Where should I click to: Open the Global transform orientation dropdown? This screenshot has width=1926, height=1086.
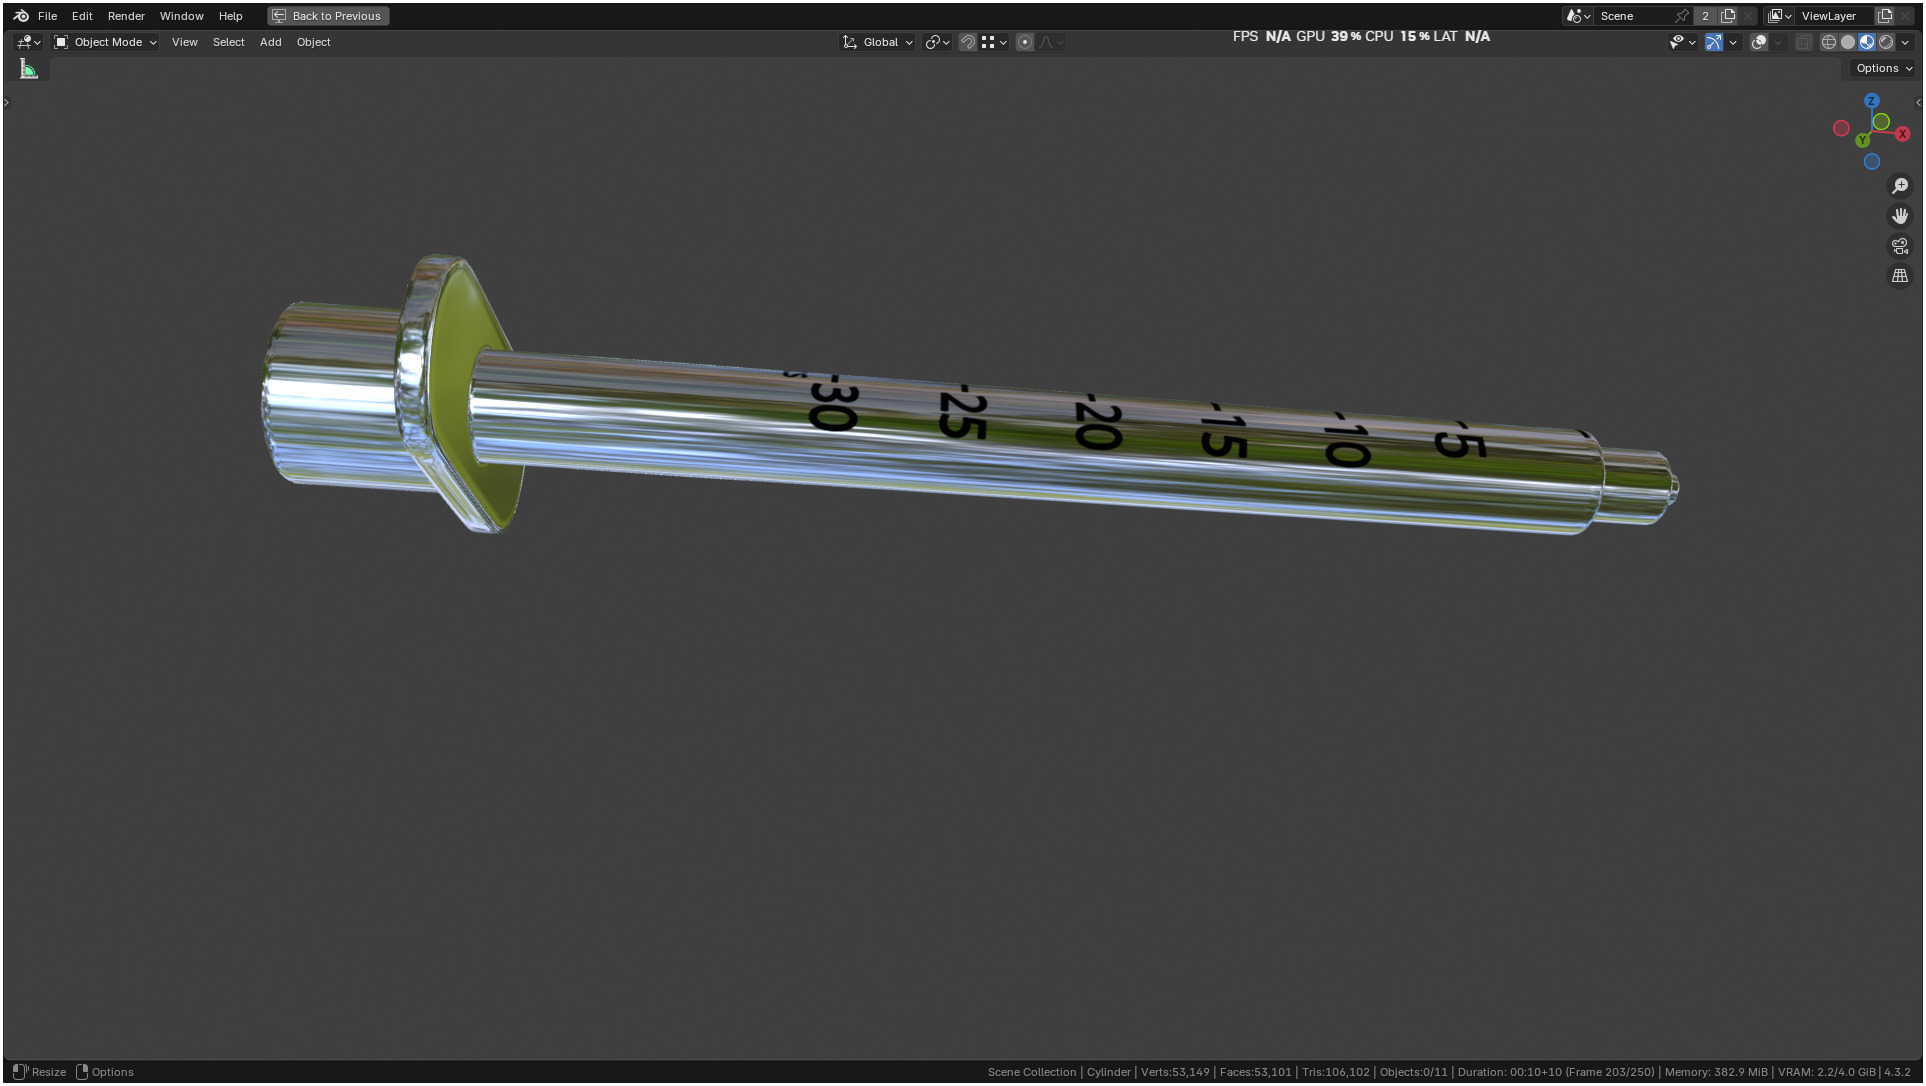tap(878, 42)
